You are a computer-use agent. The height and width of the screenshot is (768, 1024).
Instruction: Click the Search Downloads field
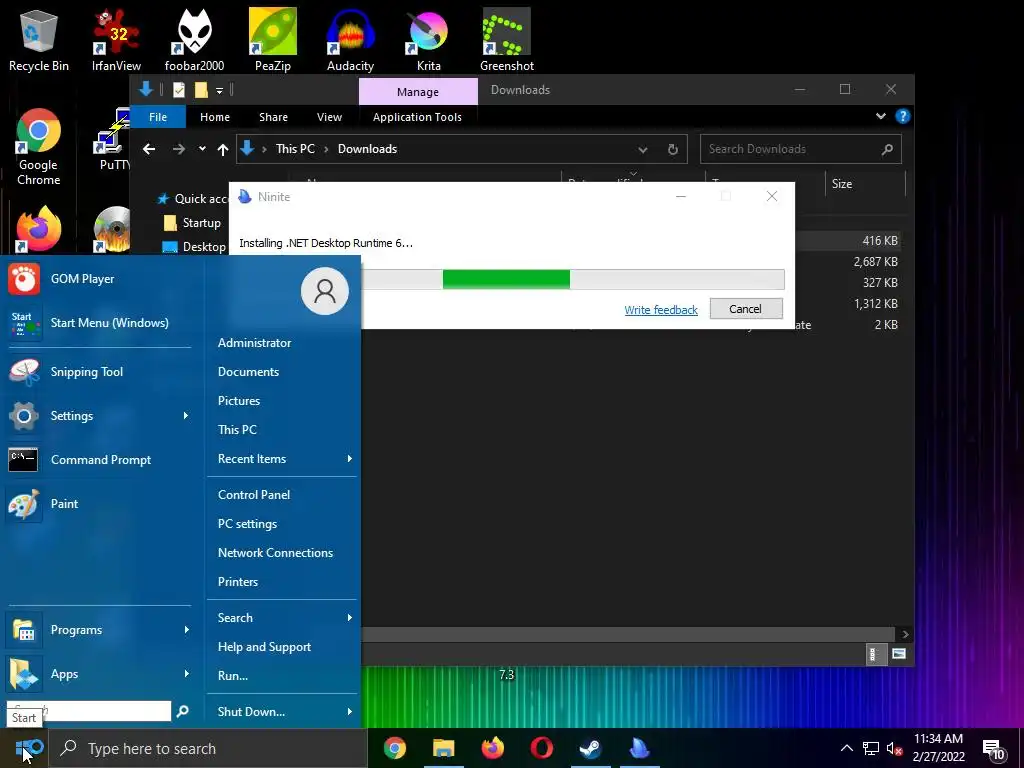click(x=801, y=149)
